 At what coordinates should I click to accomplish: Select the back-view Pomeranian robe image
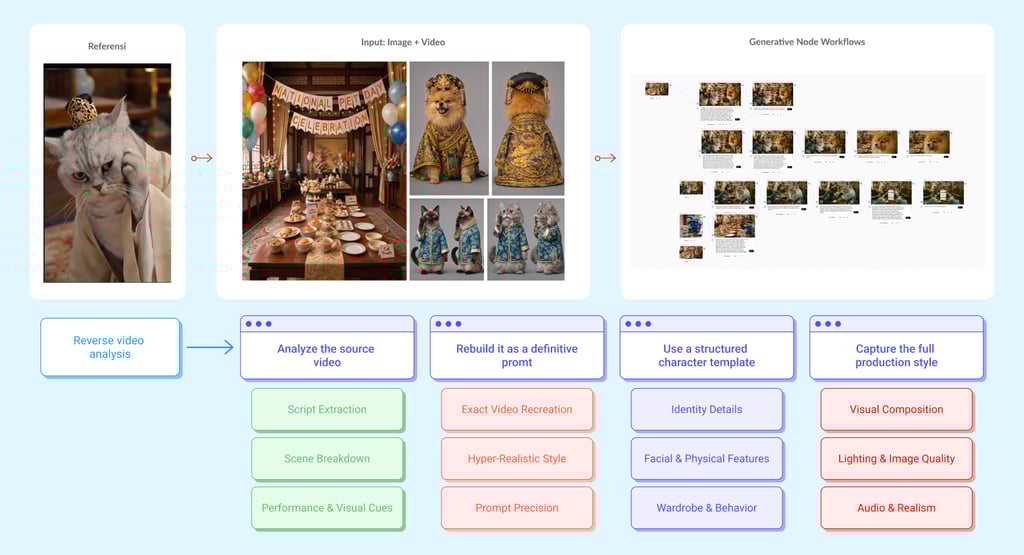click(x=528, y=129)
